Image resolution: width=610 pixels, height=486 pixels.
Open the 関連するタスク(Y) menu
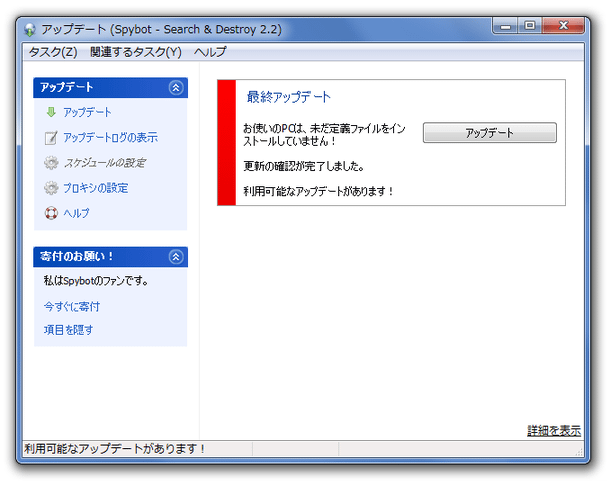click(x=136, y=52)
